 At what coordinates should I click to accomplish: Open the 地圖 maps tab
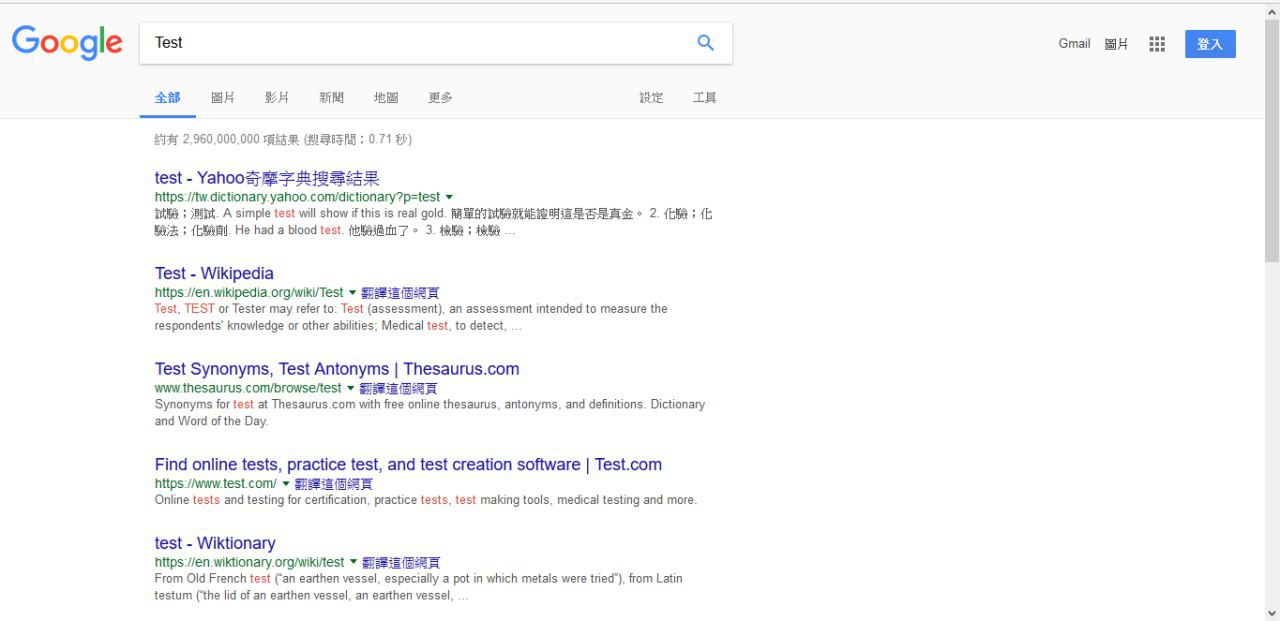pos(386,98)
